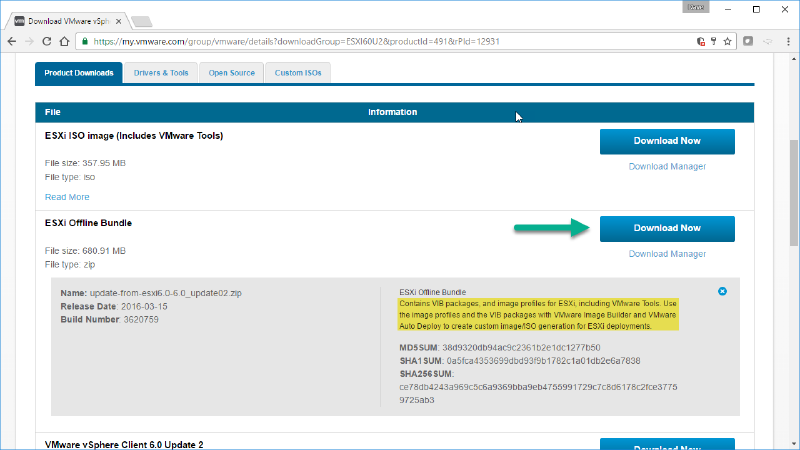The height and width of the screenshot is (450, 800).
Task: Reload the VMware download page
Action: [46, 42]
